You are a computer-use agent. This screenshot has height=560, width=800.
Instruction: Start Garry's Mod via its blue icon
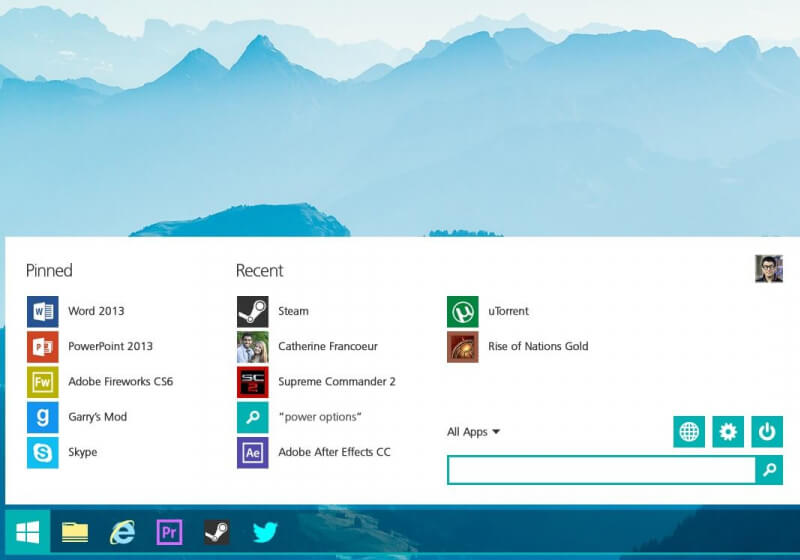(43, 417)
